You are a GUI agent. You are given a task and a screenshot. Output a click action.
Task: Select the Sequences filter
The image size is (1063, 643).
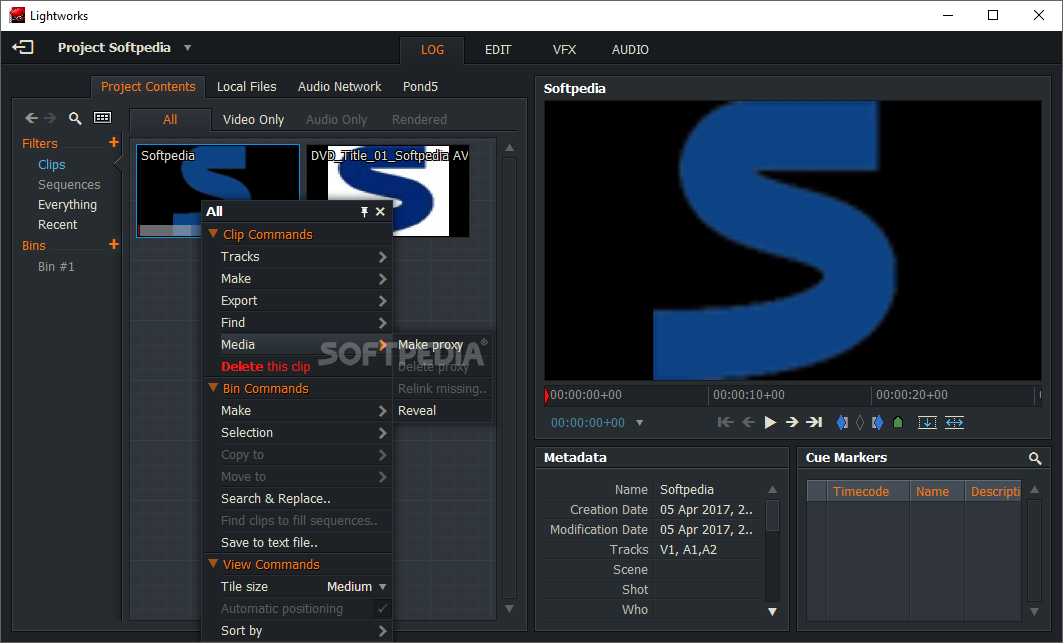[x=68, y=184]
